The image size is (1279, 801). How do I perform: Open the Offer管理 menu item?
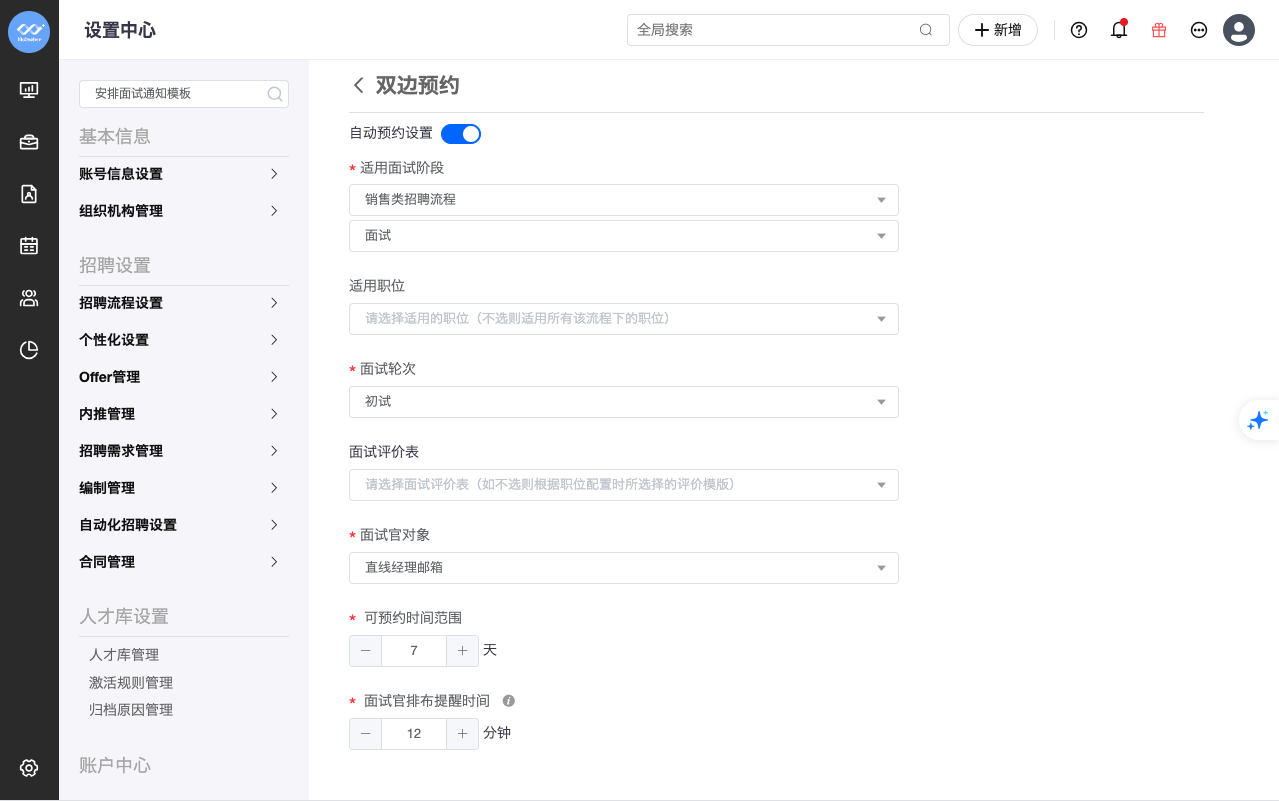(184, 377)
